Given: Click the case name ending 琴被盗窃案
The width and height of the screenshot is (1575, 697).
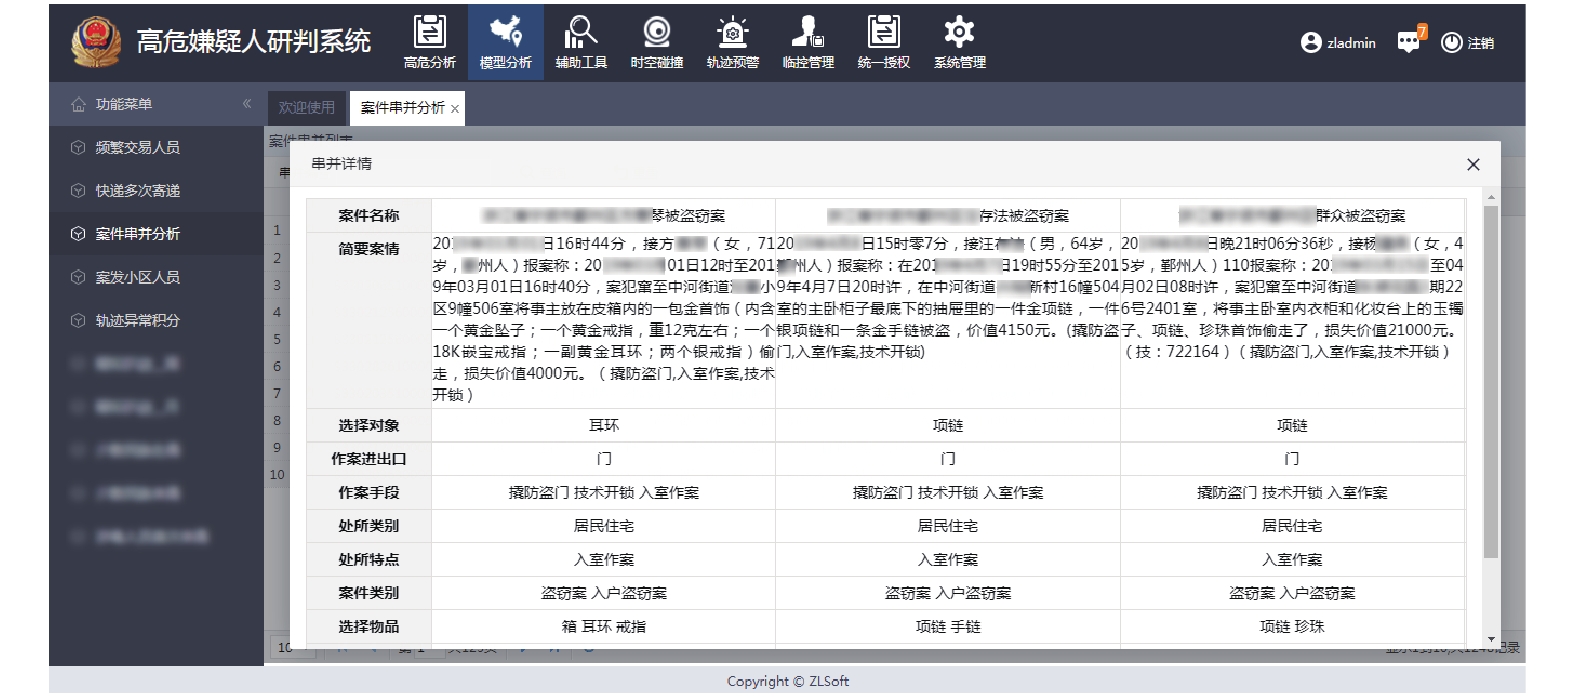Looking at the screenshot, I should coord(604,215).
